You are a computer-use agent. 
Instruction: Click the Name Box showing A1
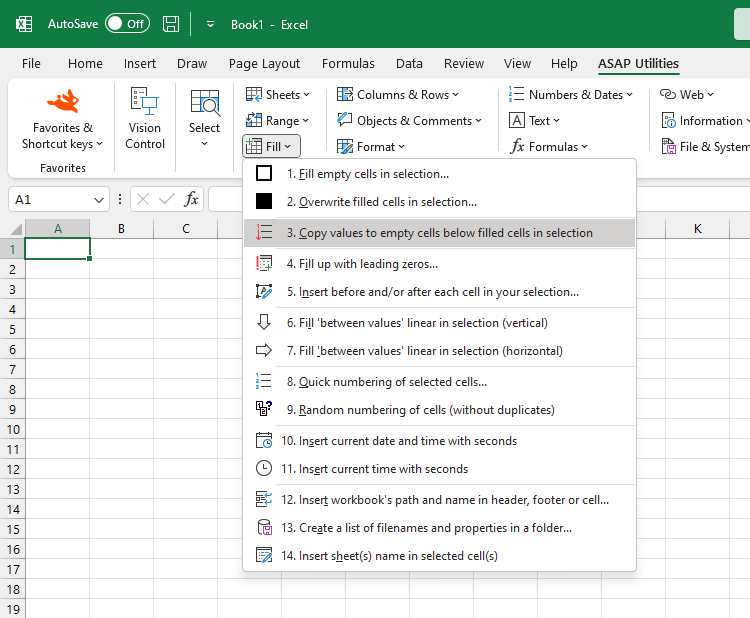coord(50,199)
